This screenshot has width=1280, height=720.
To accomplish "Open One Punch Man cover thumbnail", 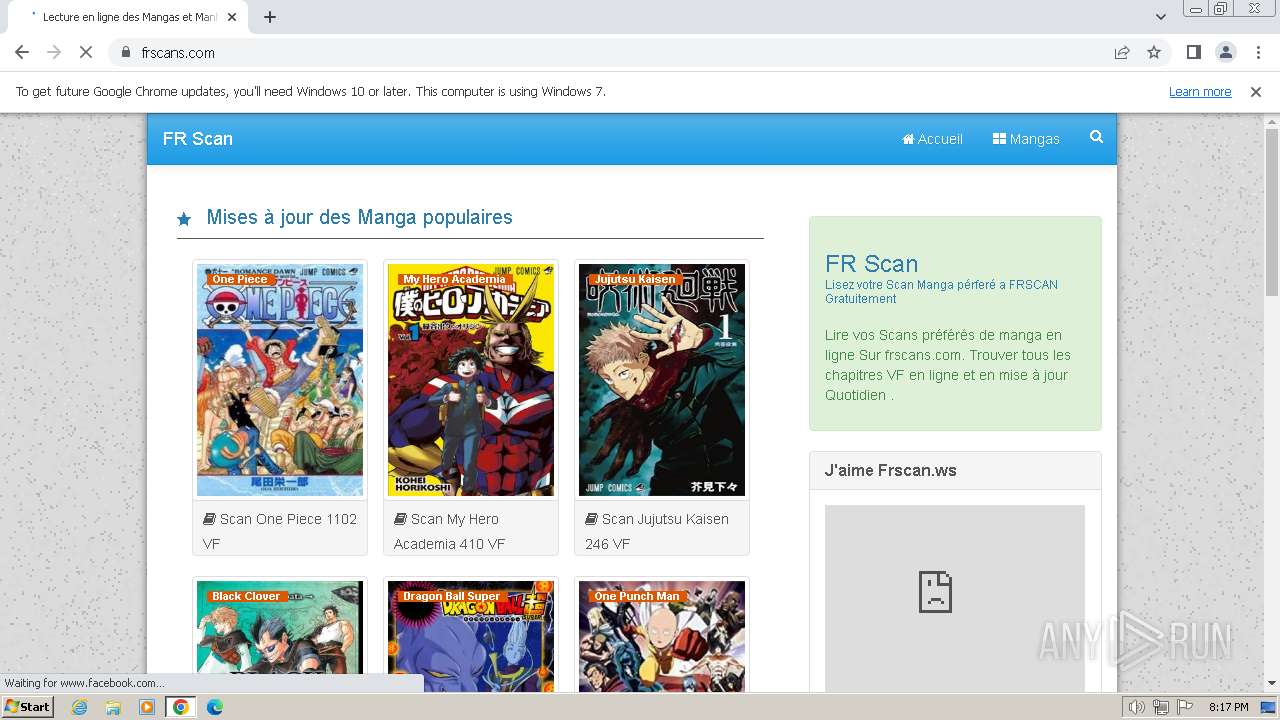I will [662, 636].
